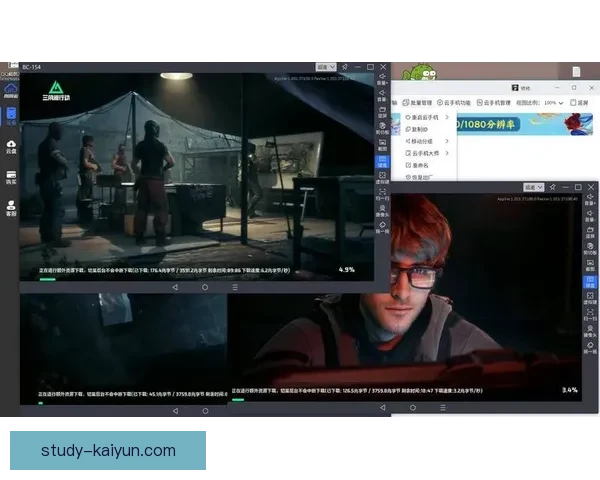The image size is (600, 480).
Task: Expand the 移动分组 submenu arrow
Action: (x=447, y=141)
